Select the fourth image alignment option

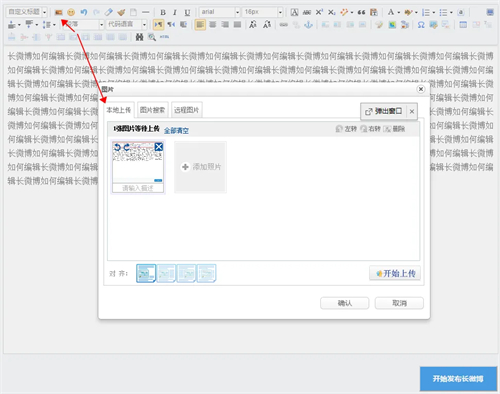tap(206, 273)
